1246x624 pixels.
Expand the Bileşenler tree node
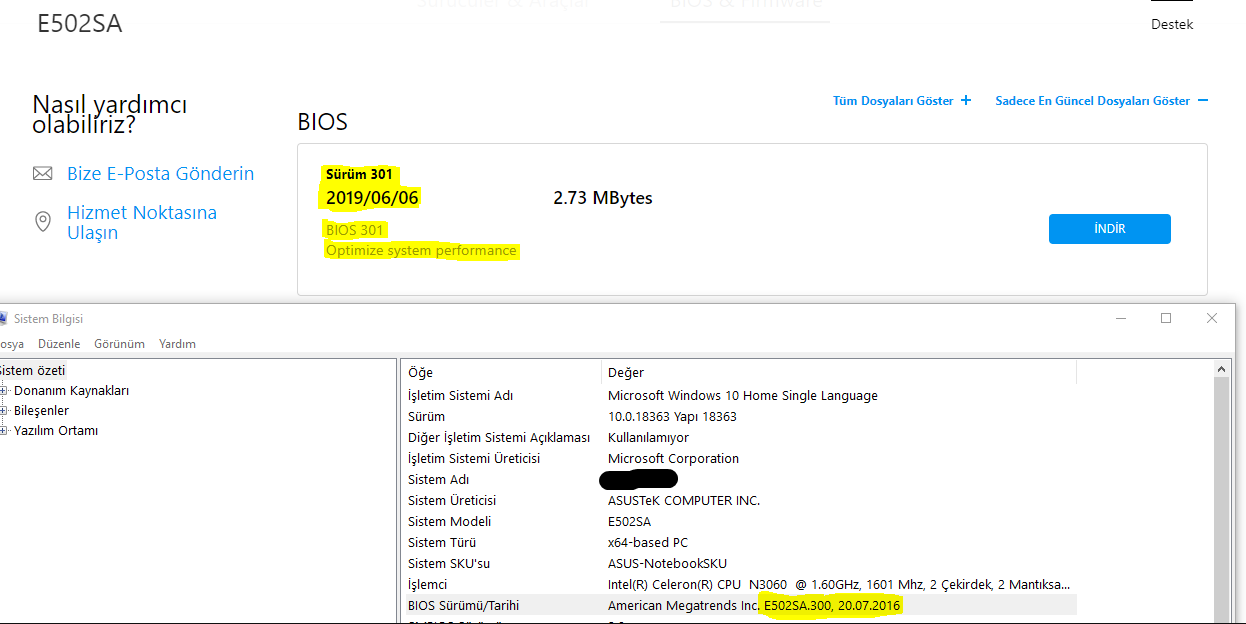(5, 411)
